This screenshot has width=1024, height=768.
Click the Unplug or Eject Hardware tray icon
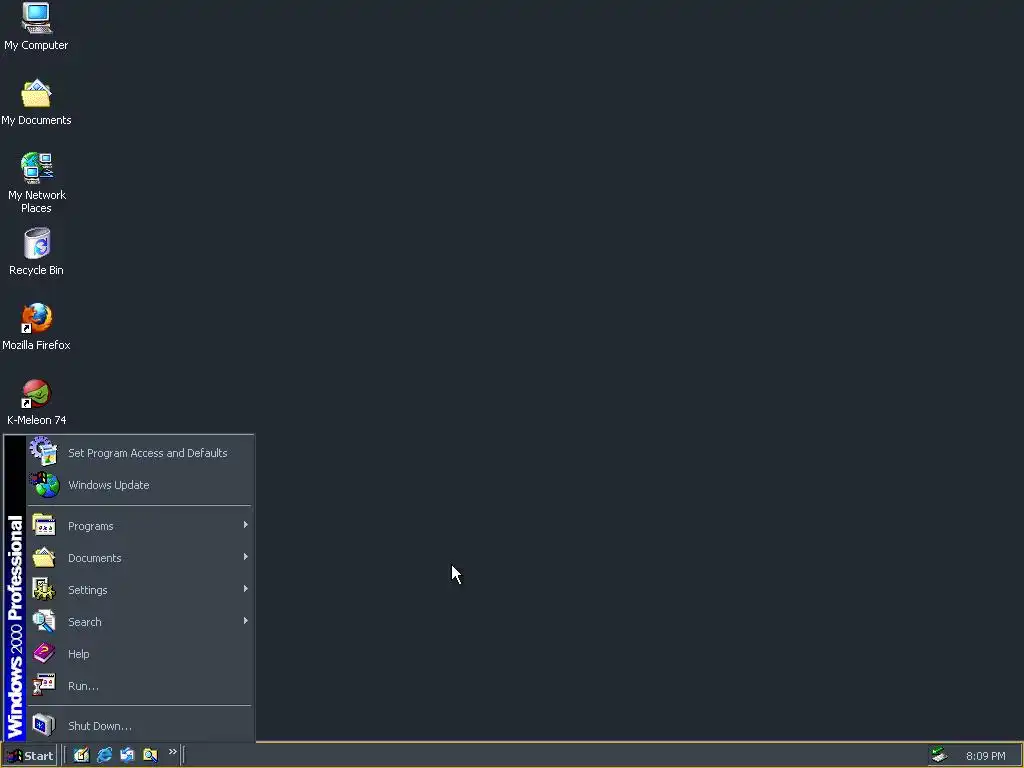point(939,755)
